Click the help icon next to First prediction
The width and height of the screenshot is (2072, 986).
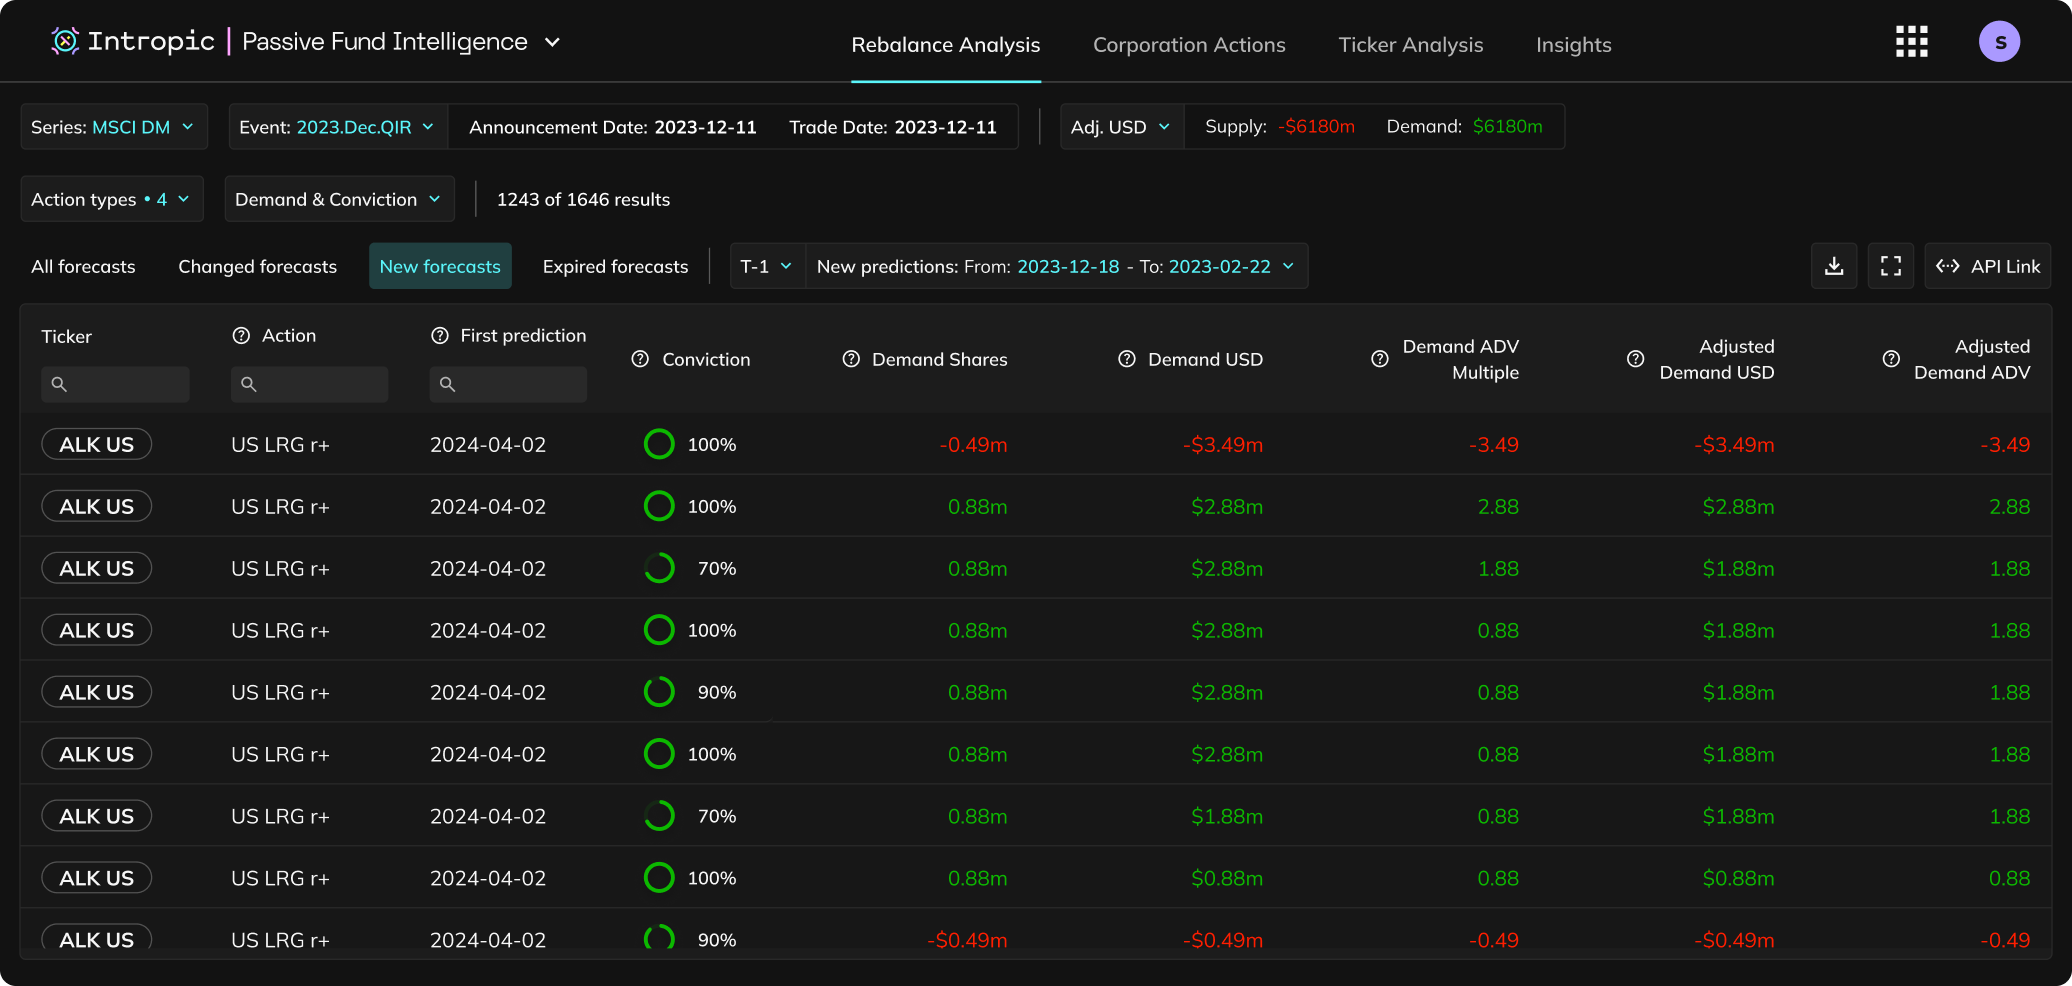click(439, 336)
